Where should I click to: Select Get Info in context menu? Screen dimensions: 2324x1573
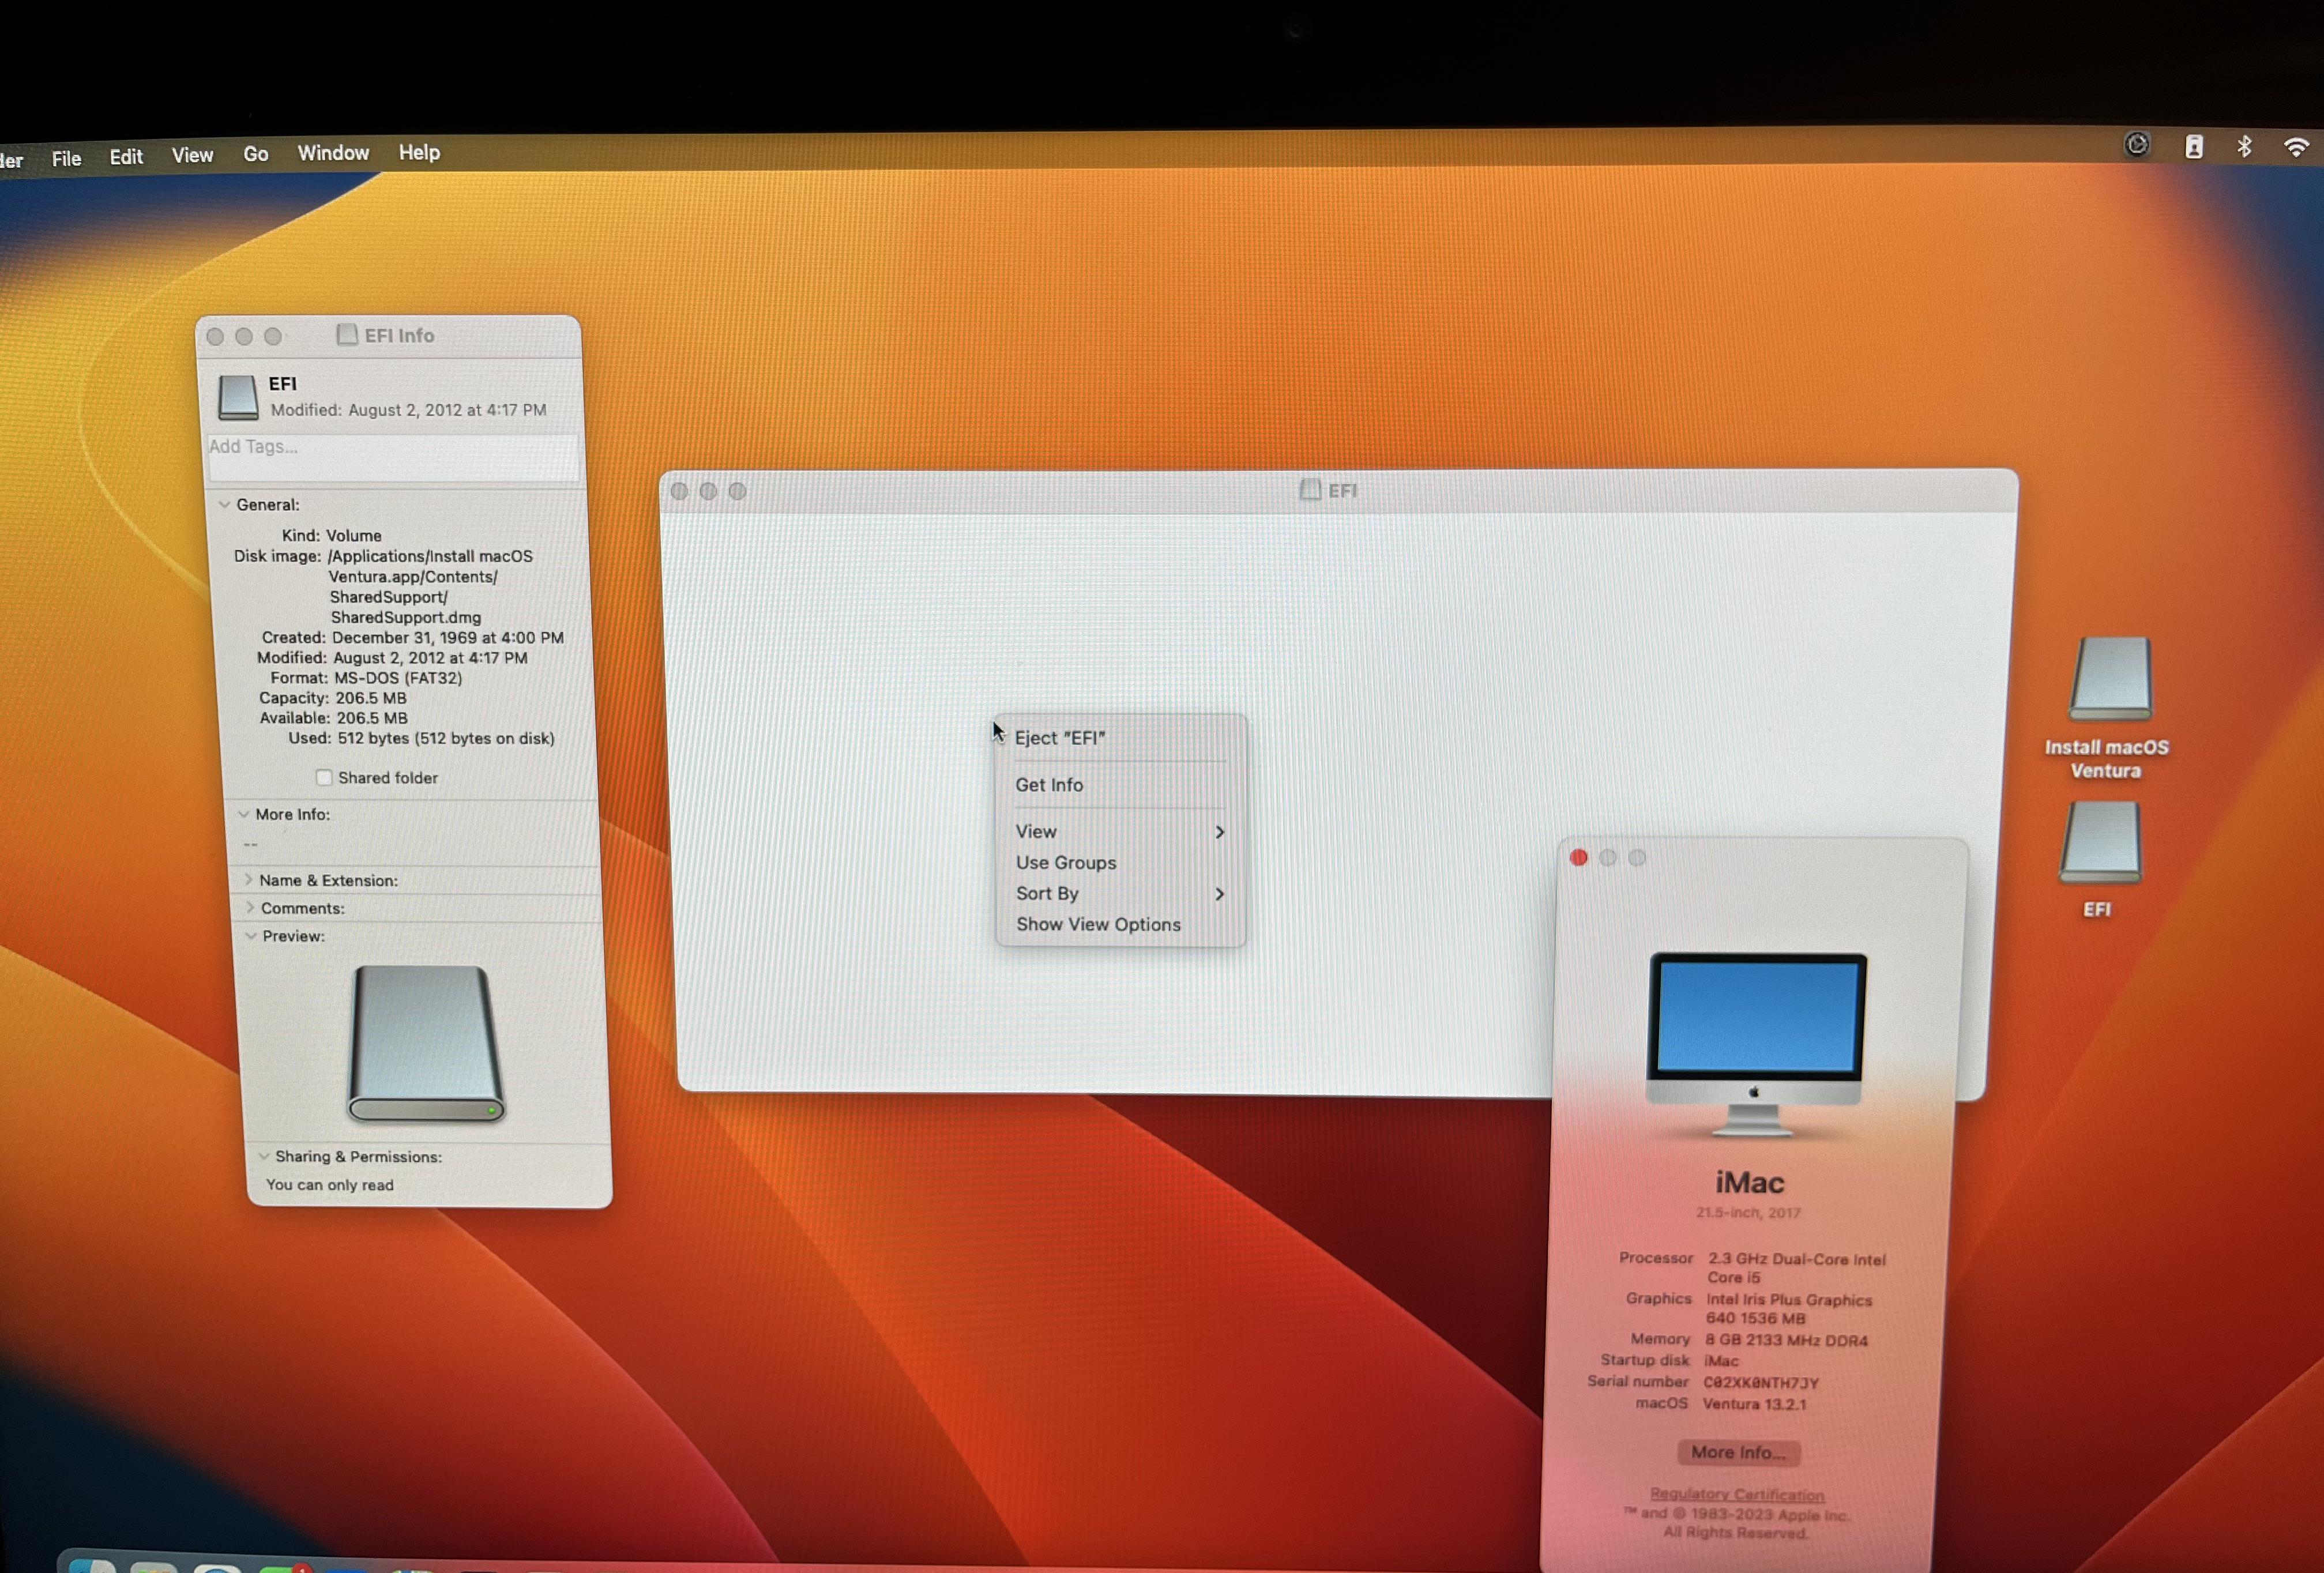click(x=1049, y=785)
